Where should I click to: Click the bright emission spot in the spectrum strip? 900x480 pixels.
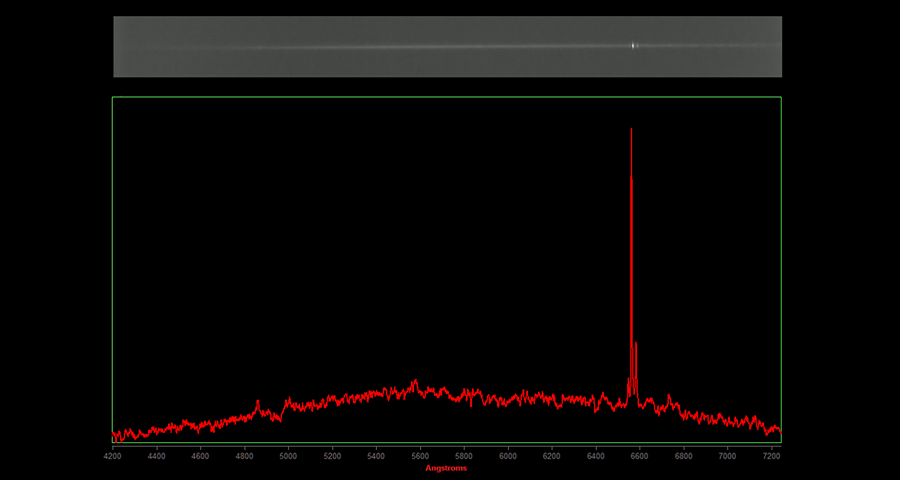633,45
